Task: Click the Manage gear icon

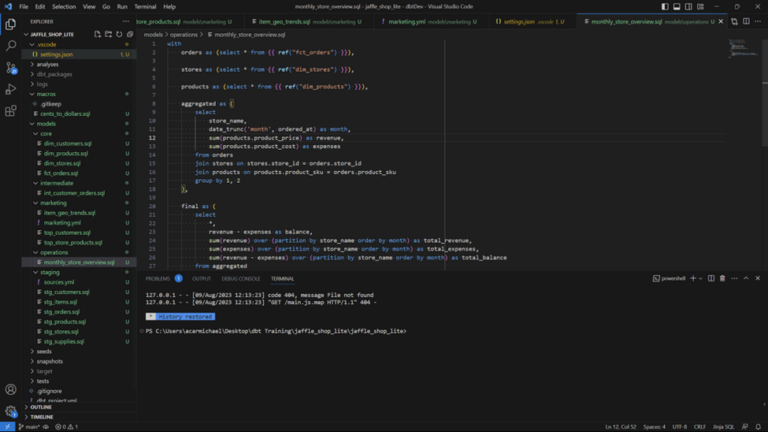Action: [x=11, y=411]
